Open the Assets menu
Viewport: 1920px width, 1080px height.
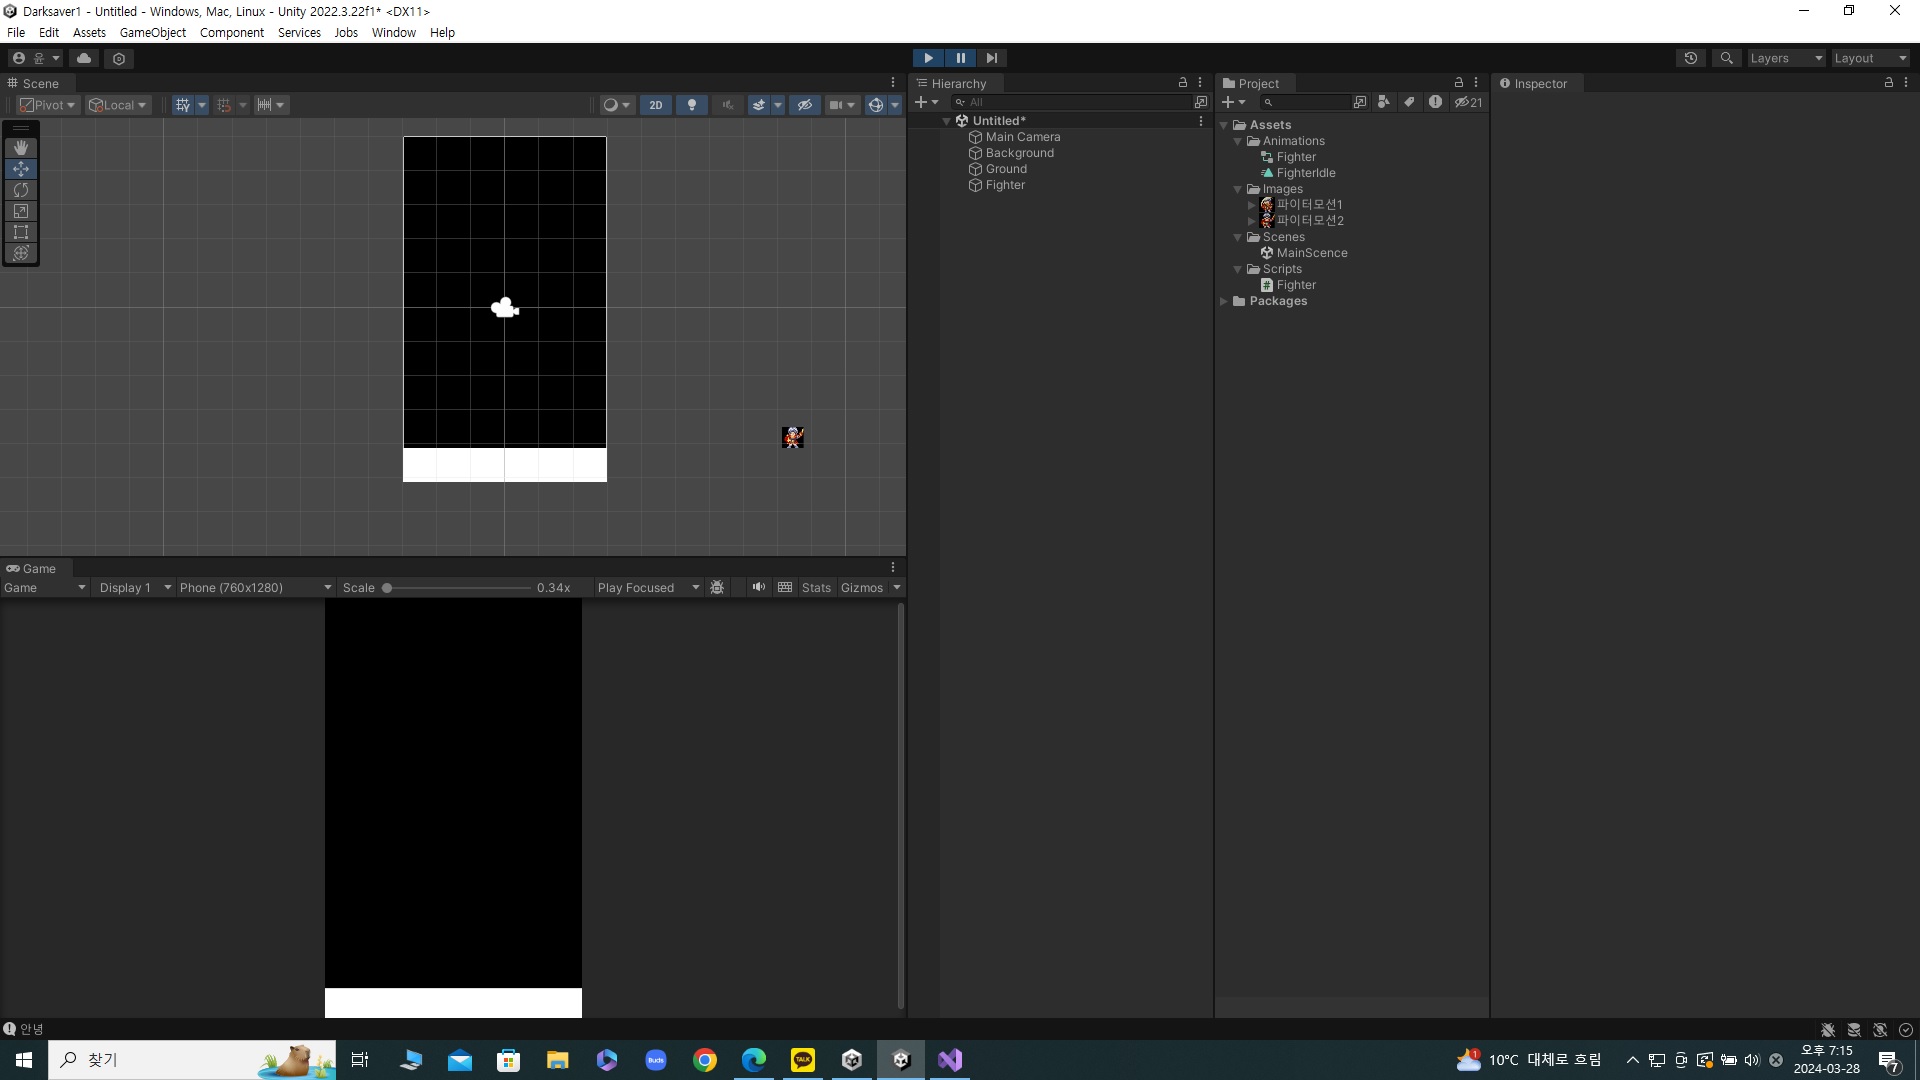point(89,33)
